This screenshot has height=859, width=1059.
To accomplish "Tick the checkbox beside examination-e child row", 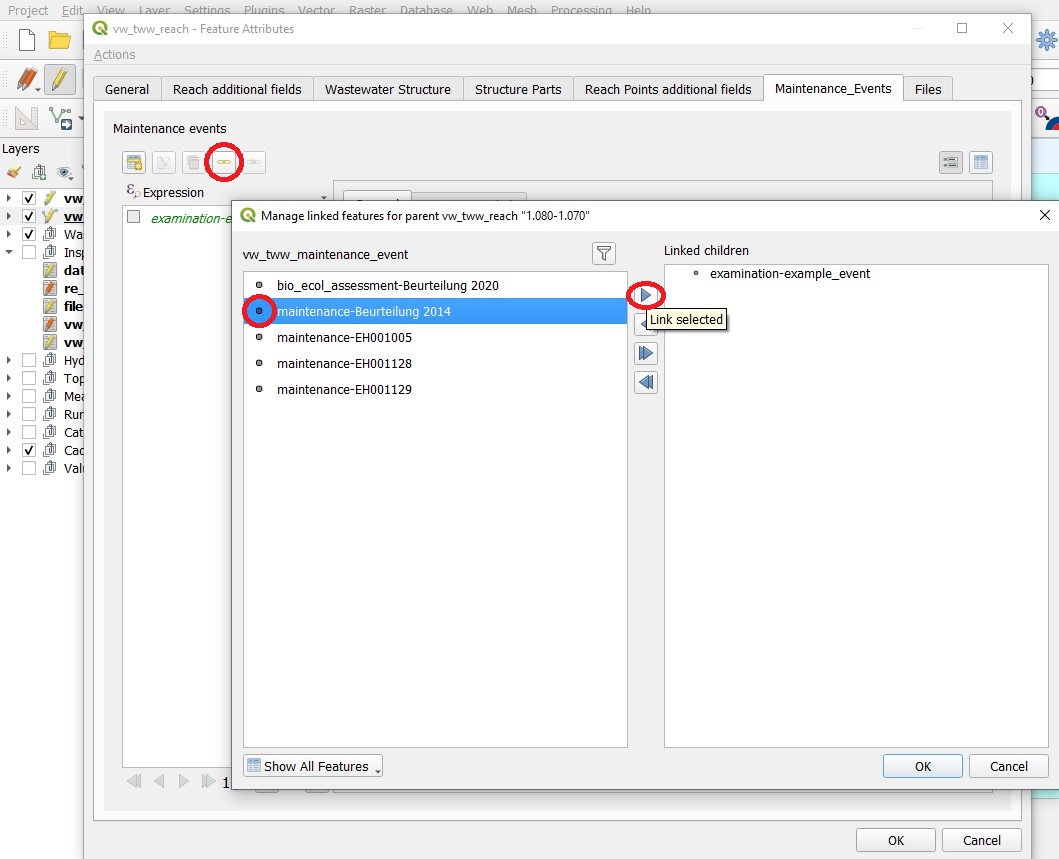I will [x=134, y=217].
